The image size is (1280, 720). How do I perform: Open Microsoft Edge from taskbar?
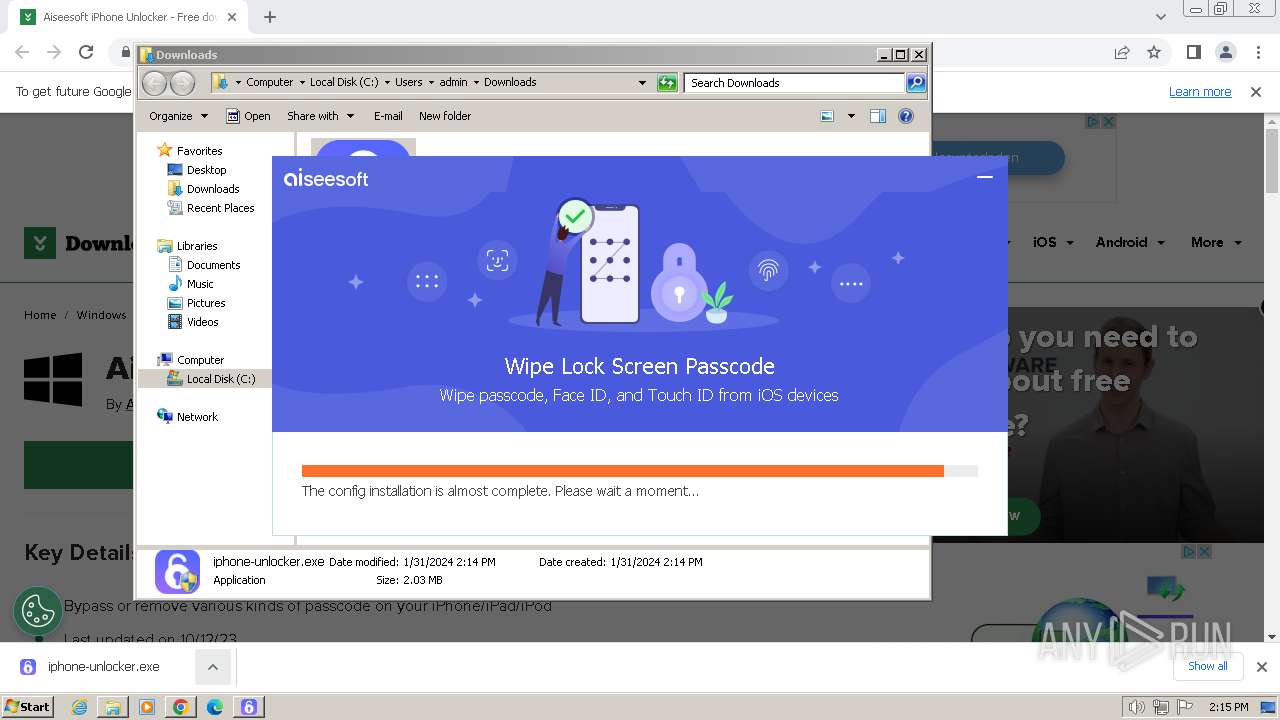[x=215, y=707]
